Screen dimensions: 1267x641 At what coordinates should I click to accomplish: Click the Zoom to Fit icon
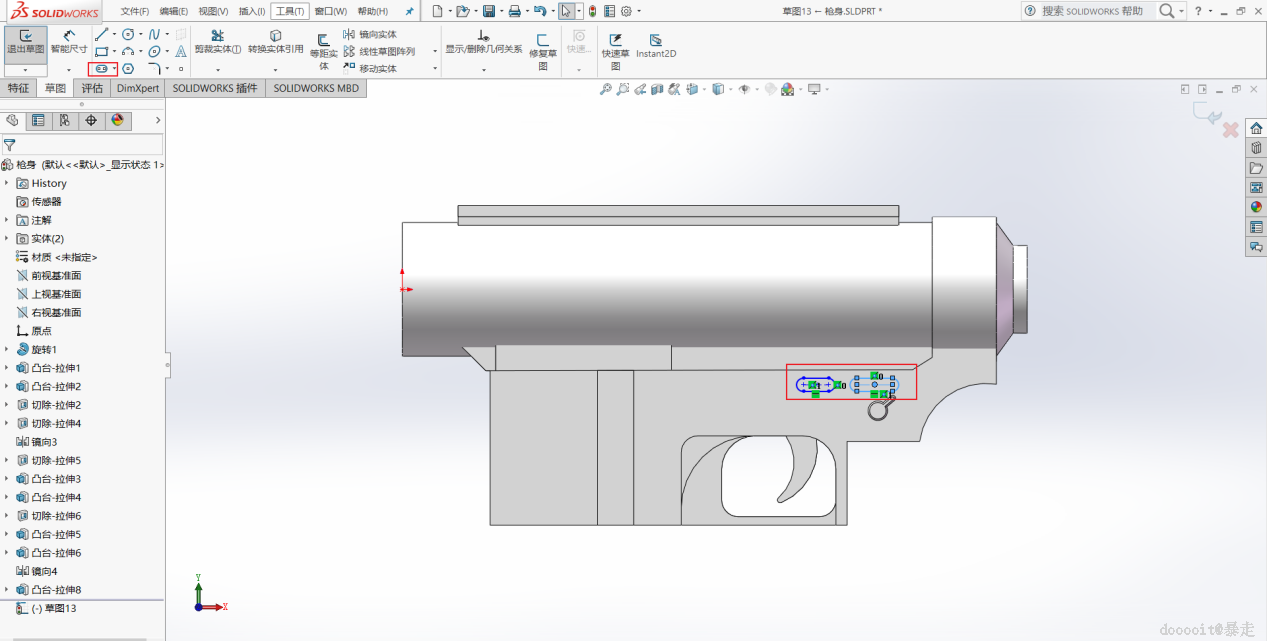605,90
